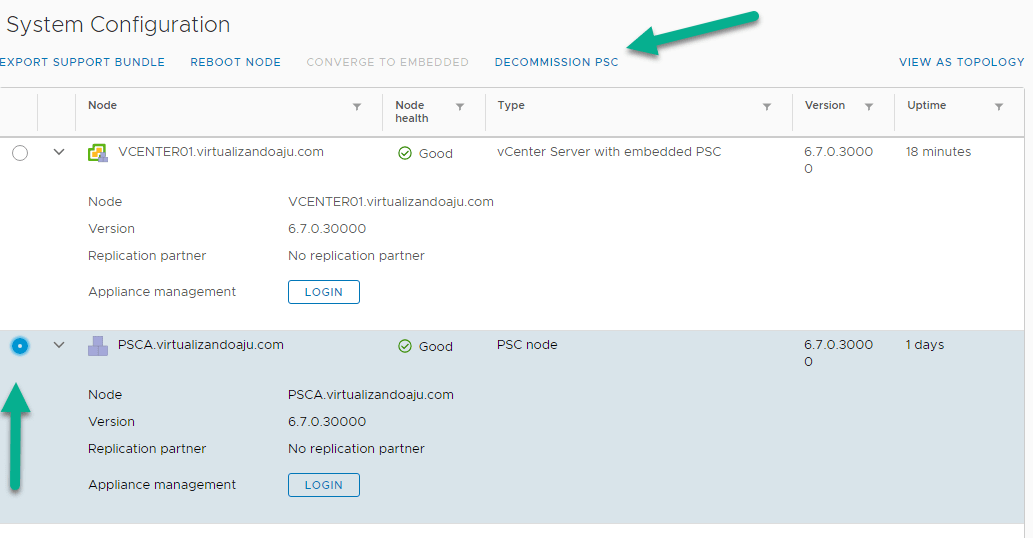
Task: Collapse the VCENTER01 node details chevron
Action: pos(59,153)
